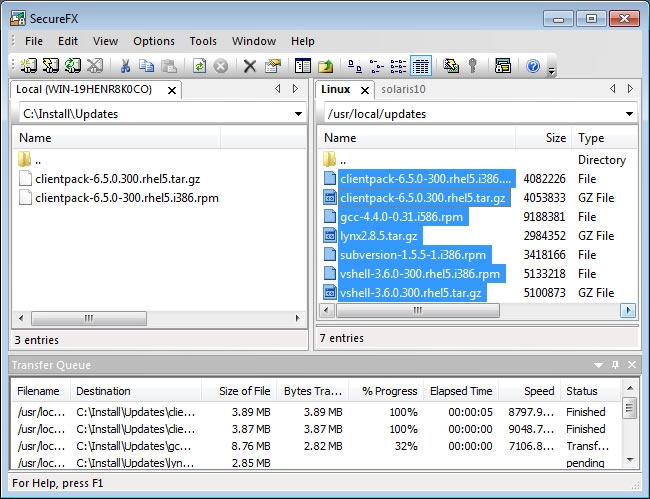The height and width of the screenshot is (499, 650).
Task: Click the Properties toolbar icon
Action: coord(273,65)
